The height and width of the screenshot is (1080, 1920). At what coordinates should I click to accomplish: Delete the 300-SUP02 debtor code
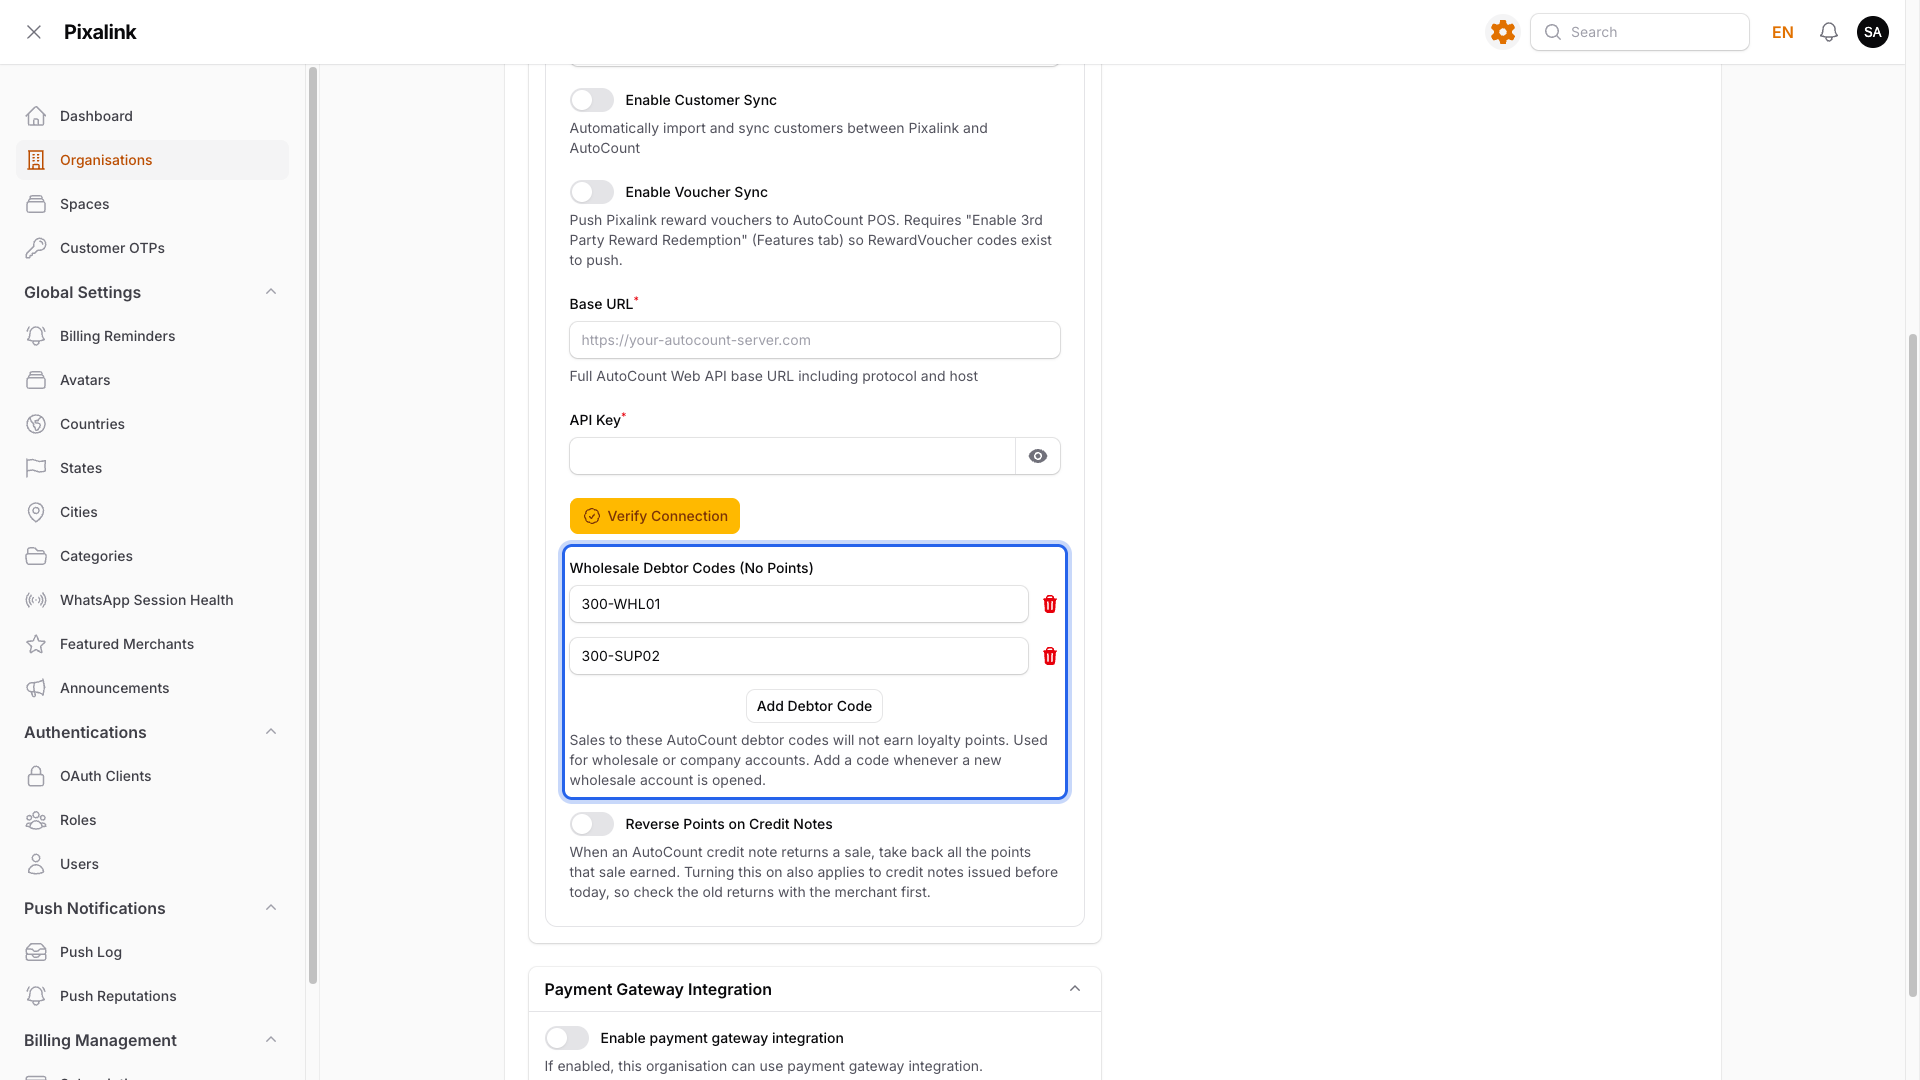(1050, 656)
